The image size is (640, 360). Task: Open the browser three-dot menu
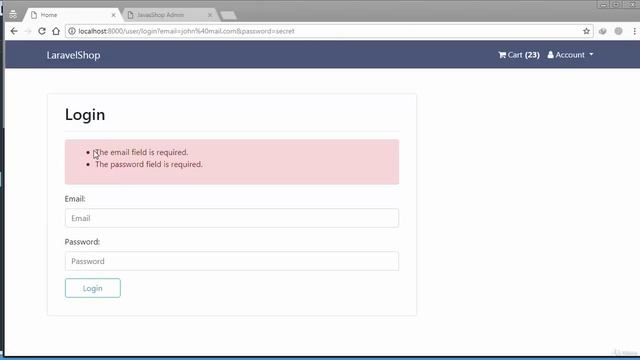634,31
